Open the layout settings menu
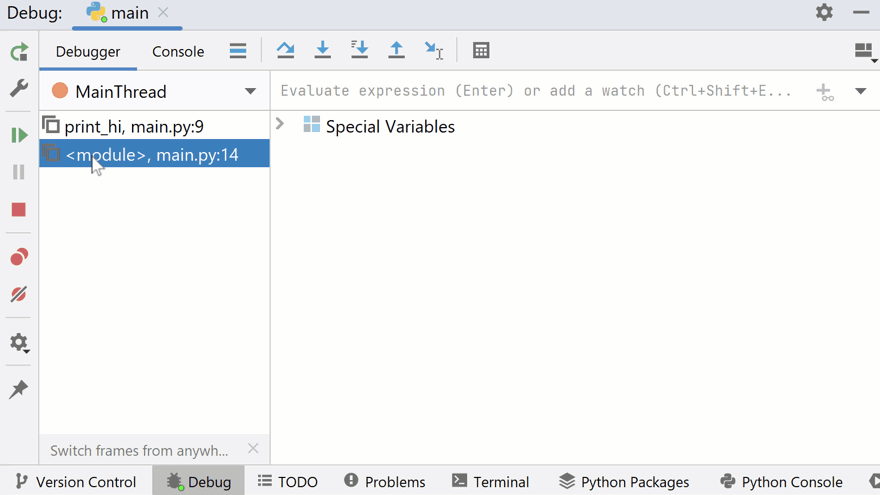Screen dimensions: 880x495 pos(865,52)
